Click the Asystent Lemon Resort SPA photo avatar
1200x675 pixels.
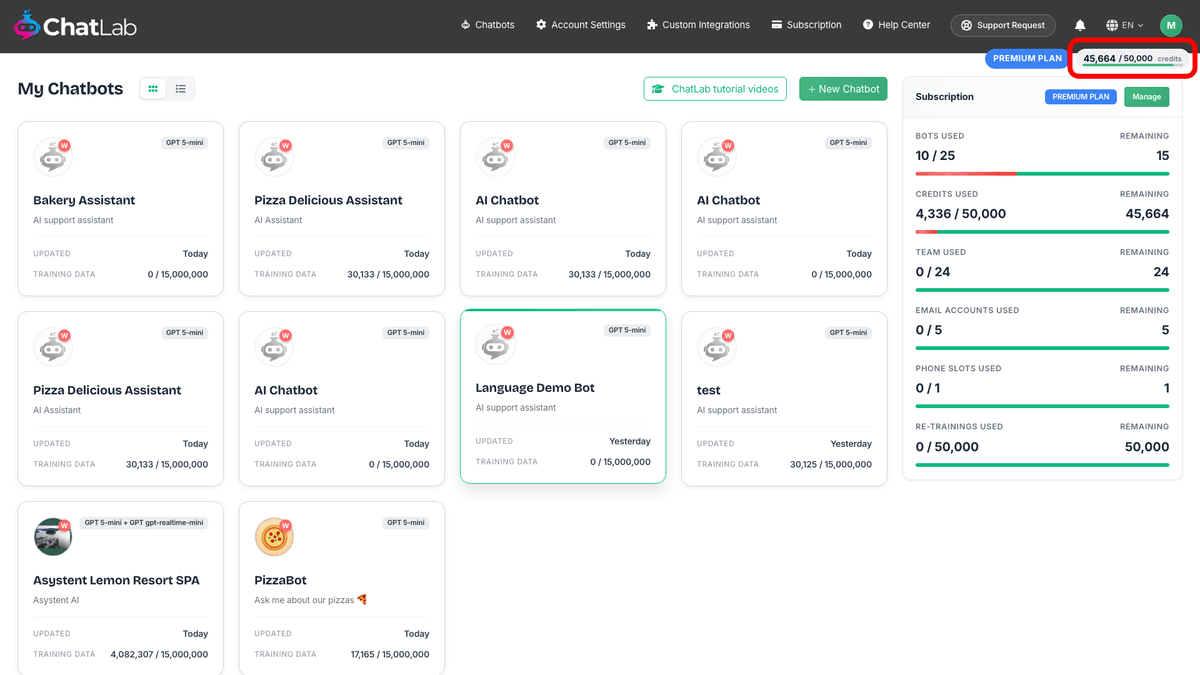point(53,537)
